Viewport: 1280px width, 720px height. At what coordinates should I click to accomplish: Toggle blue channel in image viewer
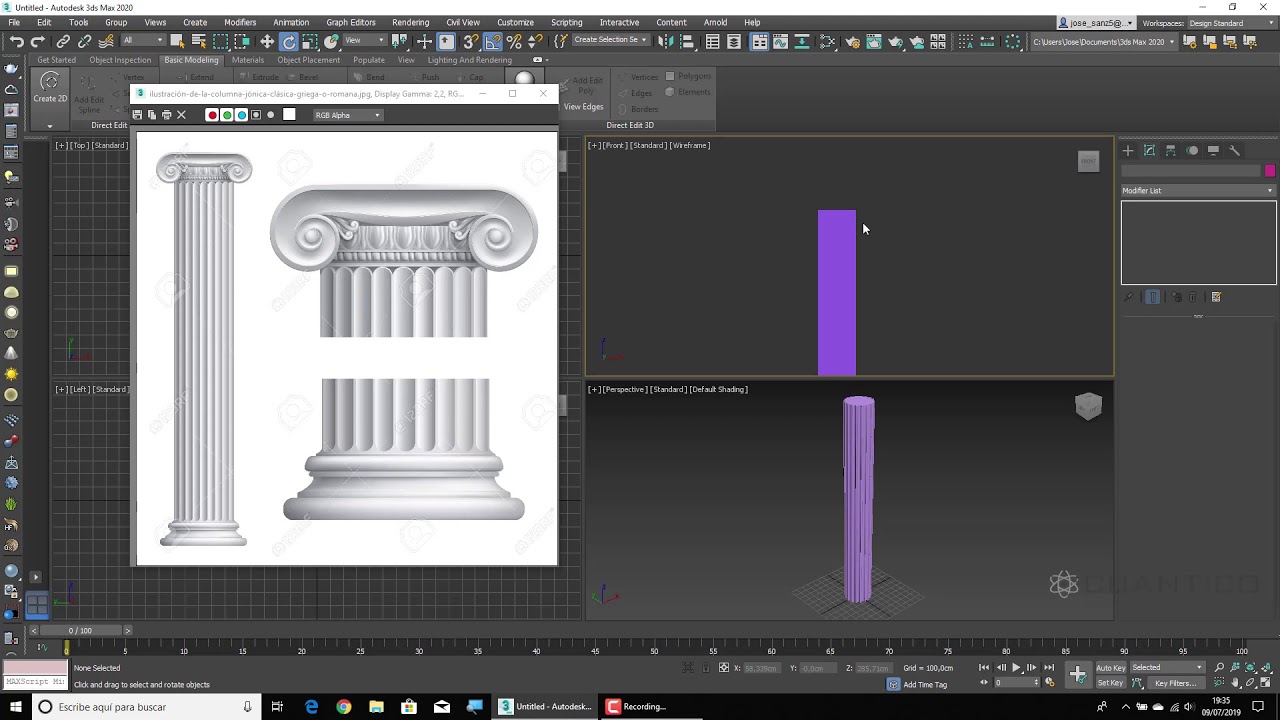(x=241, y=115)
